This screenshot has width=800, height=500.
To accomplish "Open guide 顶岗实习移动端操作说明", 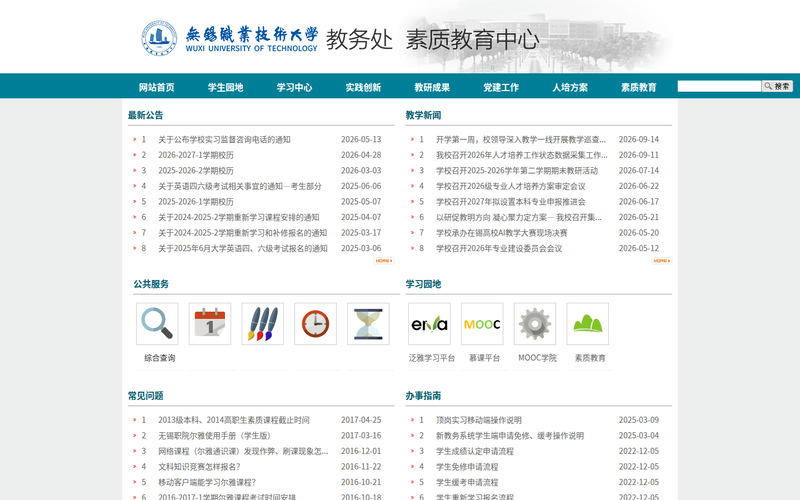I will point(479,420).
